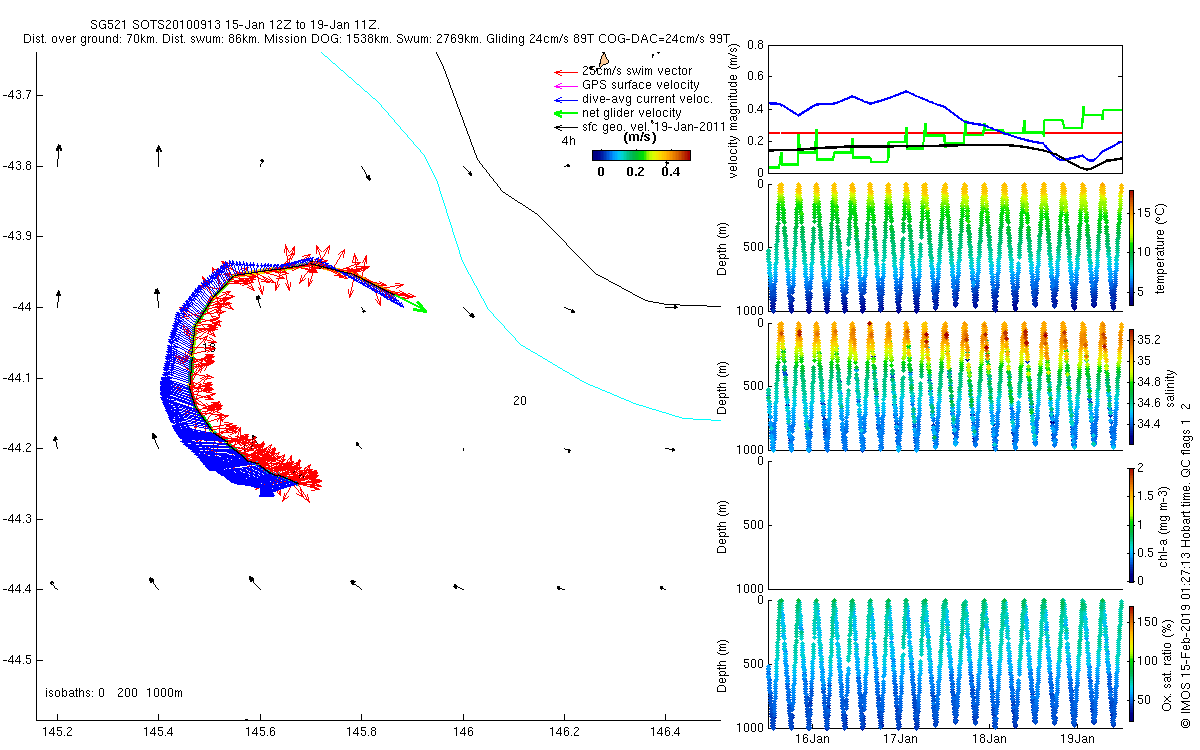Click the 'temperature (°C)' color bar label

point(1160,250)
